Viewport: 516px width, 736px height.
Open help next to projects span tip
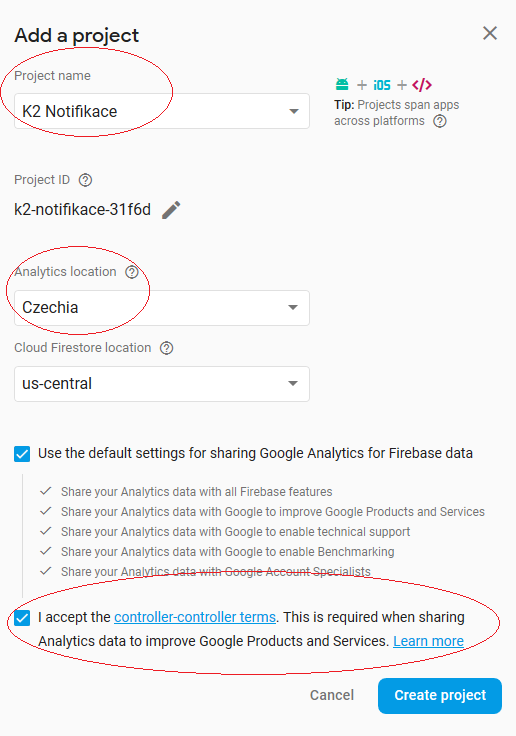(x=439, y=121)
